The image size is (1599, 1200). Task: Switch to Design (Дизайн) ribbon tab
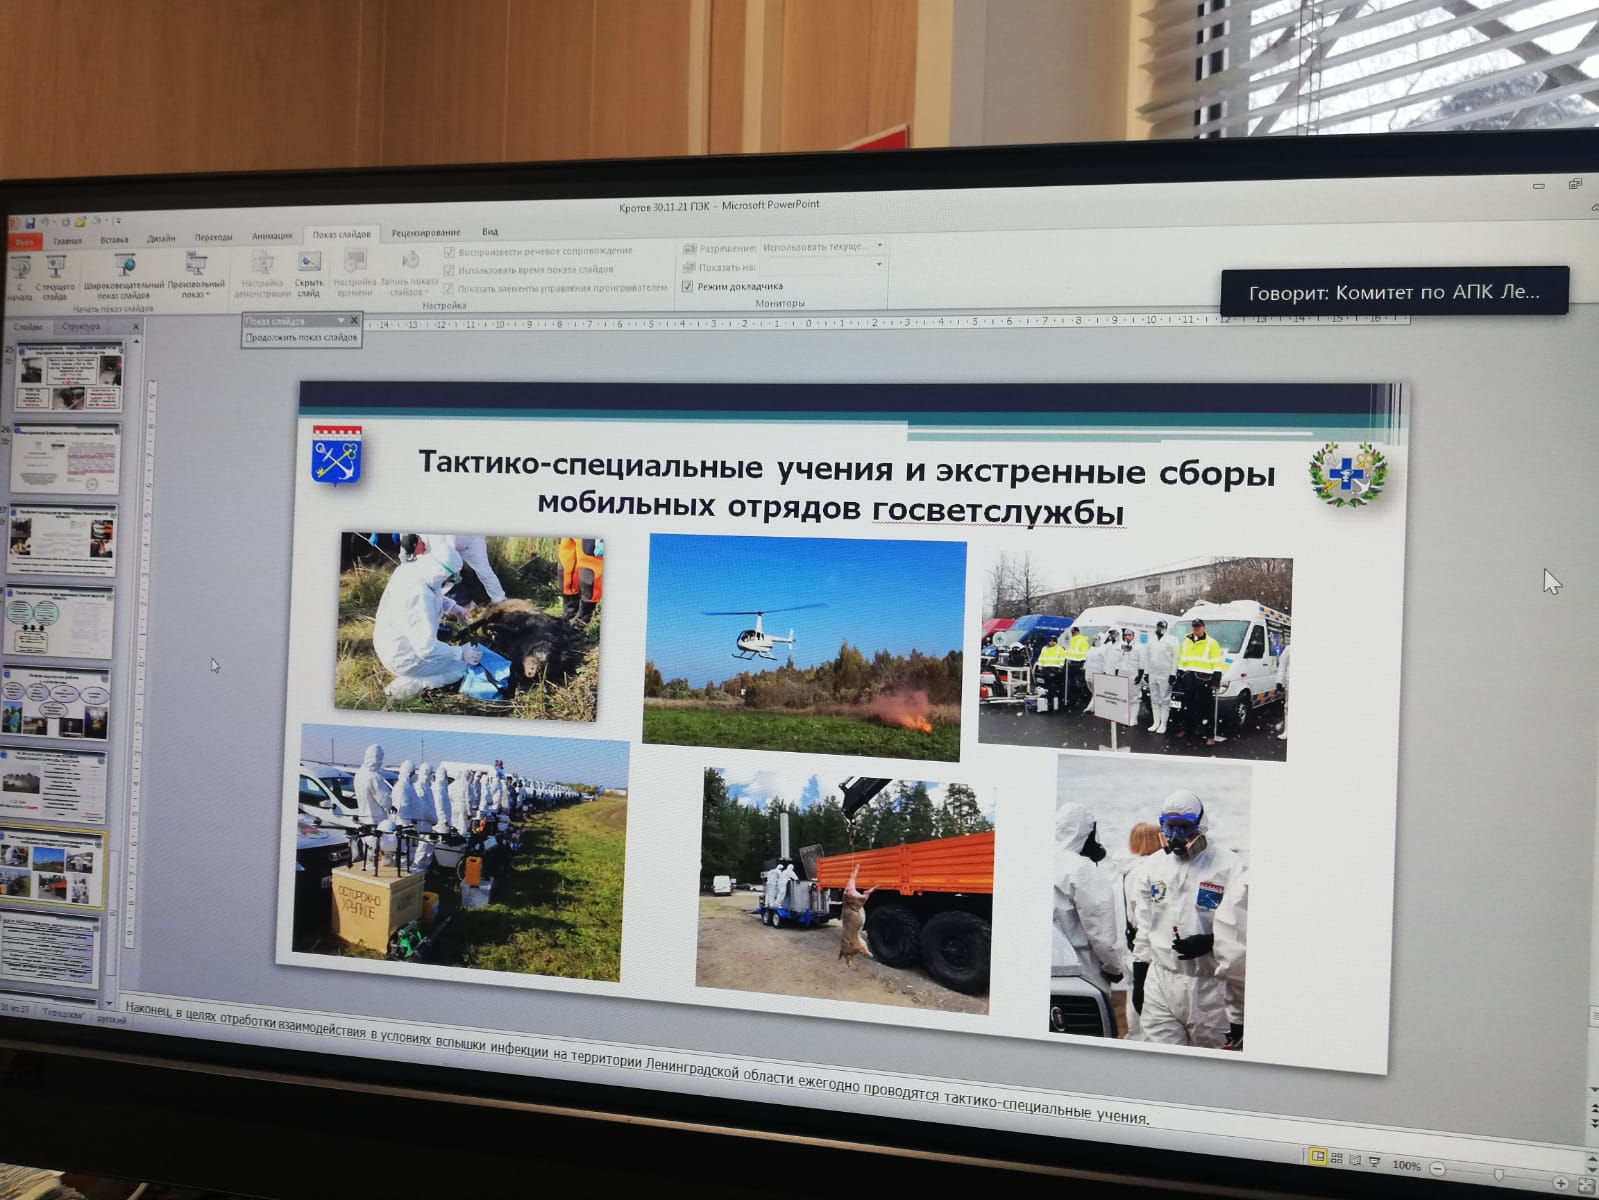(x=161, y=239)
